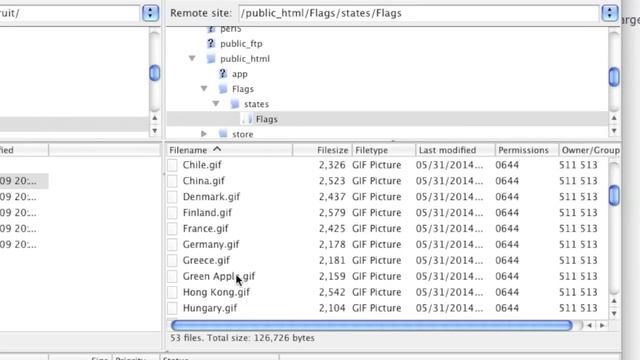Click local tree scroll down arrow

pos(154,131)
